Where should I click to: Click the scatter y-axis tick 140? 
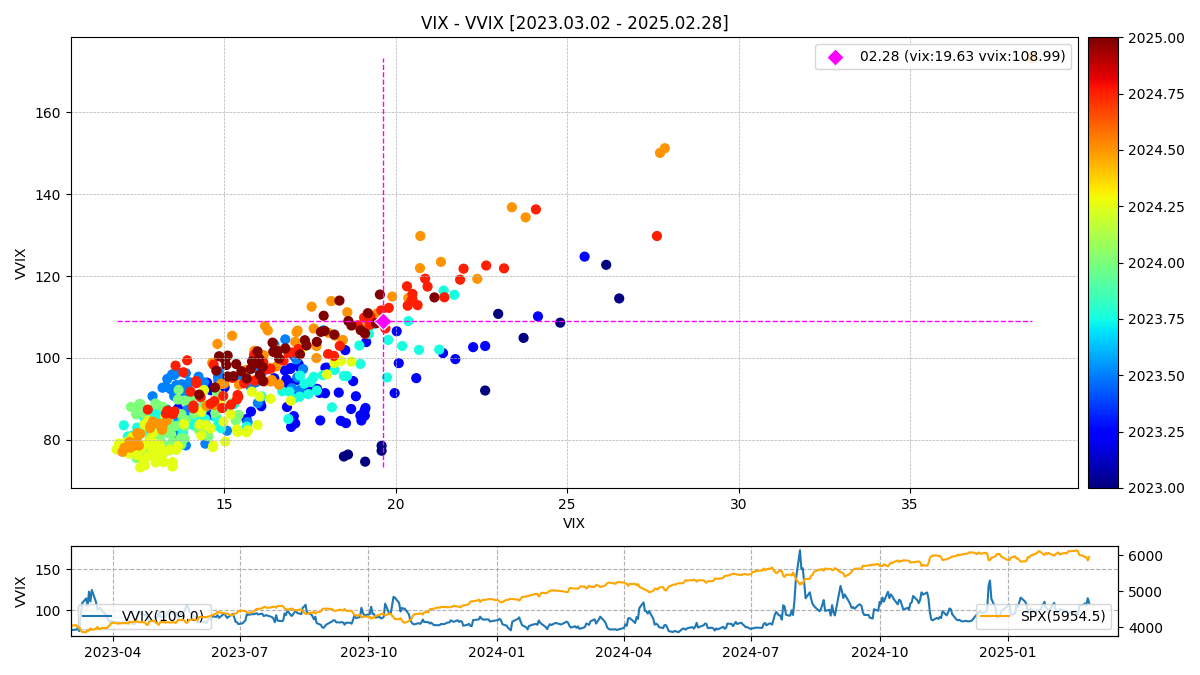pos(50,195)
